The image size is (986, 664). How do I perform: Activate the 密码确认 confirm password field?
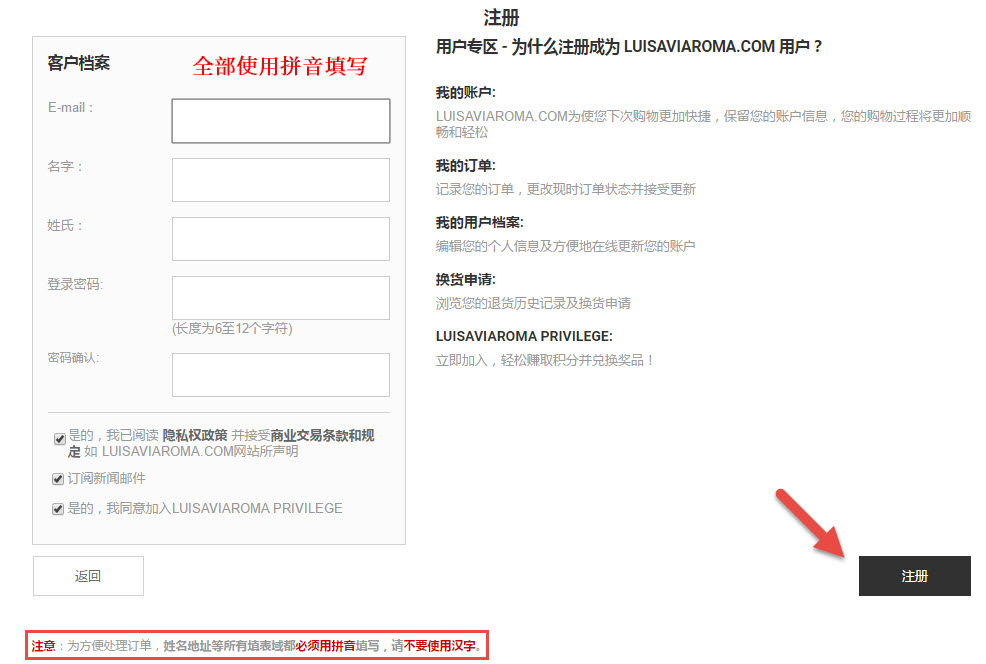pyautogui.click(x=280, y=375)
